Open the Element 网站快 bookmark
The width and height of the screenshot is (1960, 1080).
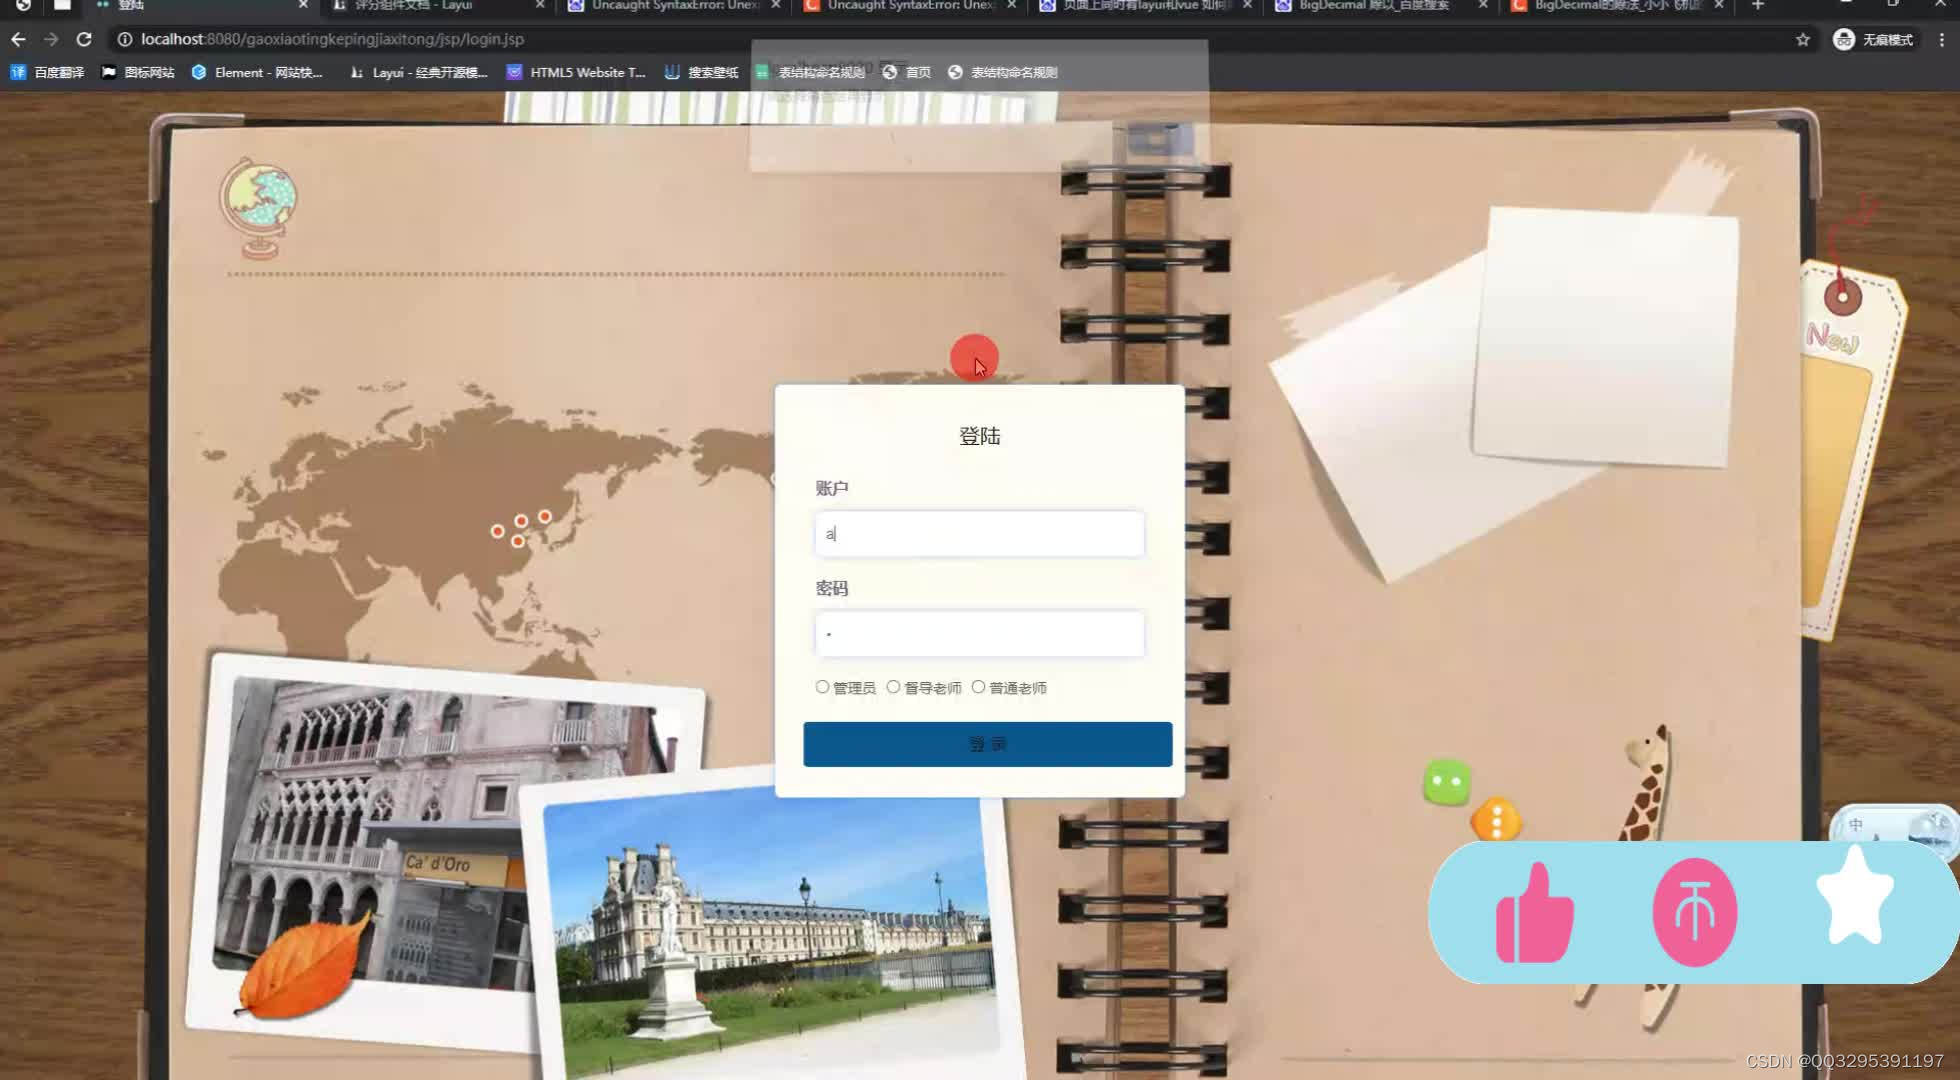point(257,72)
